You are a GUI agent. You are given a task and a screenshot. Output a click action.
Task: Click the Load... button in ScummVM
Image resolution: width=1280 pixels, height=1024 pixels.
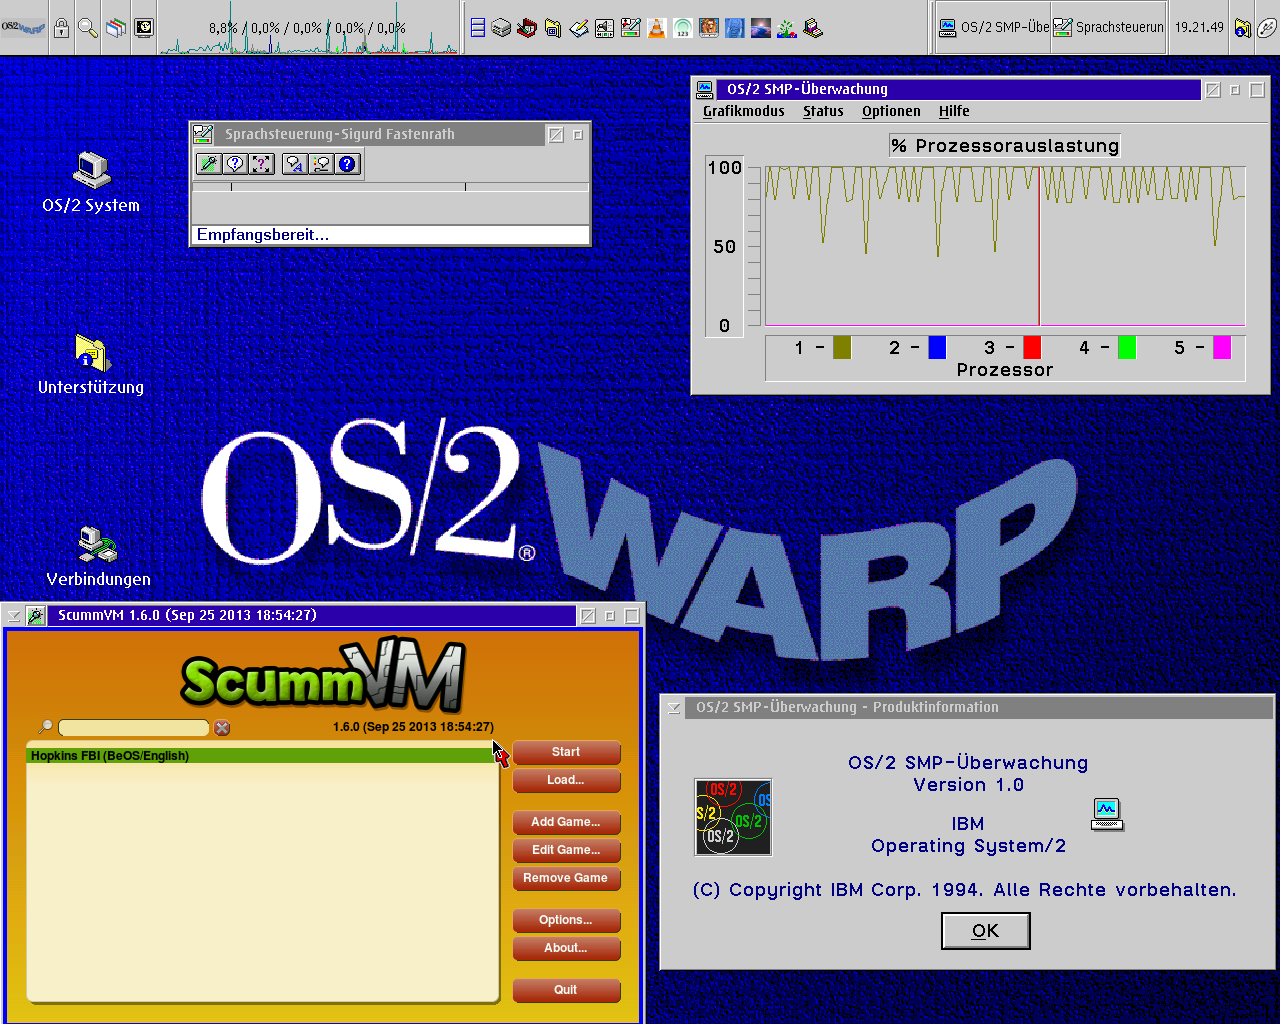point(566,780)
